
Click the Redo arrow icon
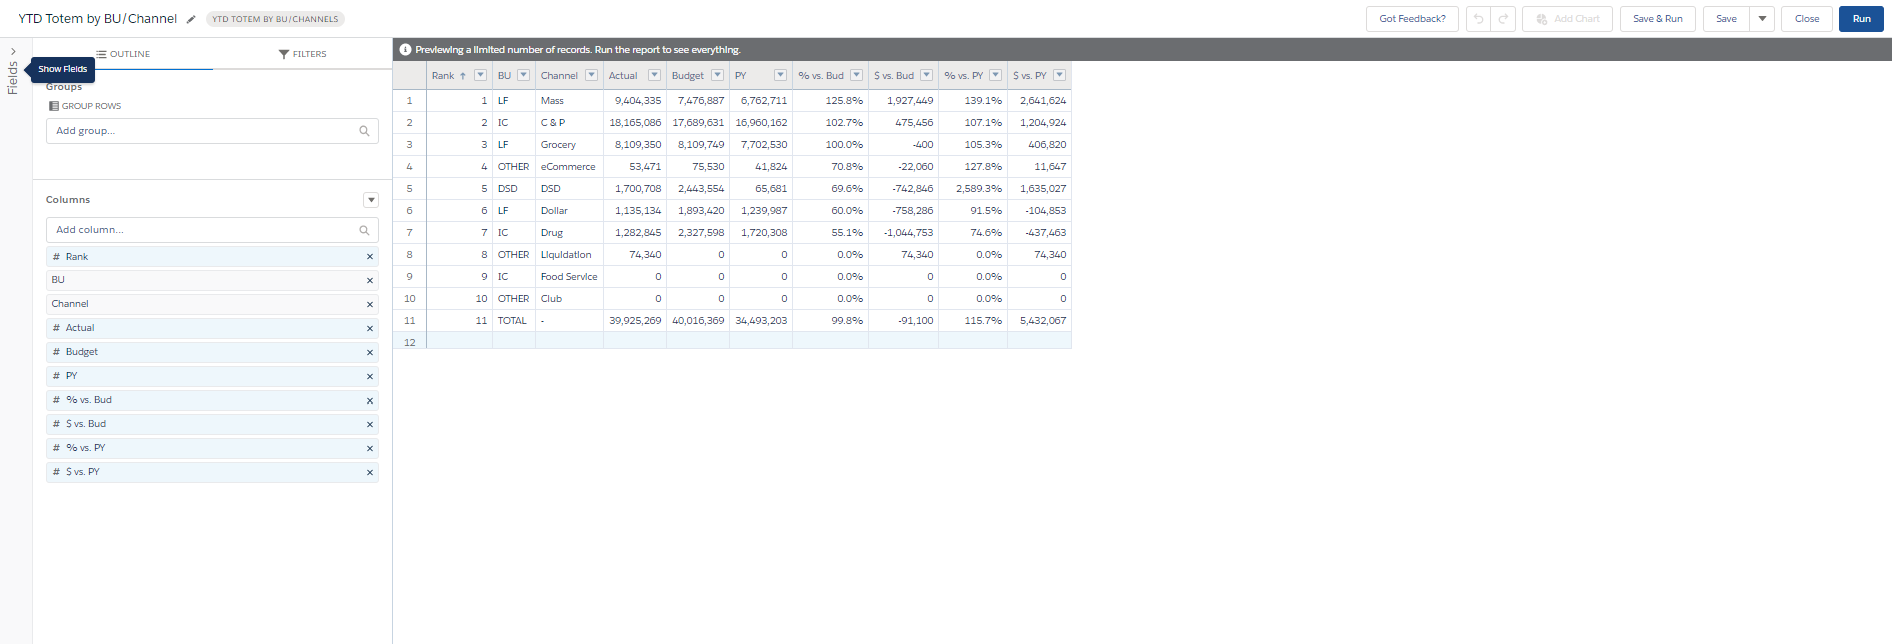pos(1503,19)
